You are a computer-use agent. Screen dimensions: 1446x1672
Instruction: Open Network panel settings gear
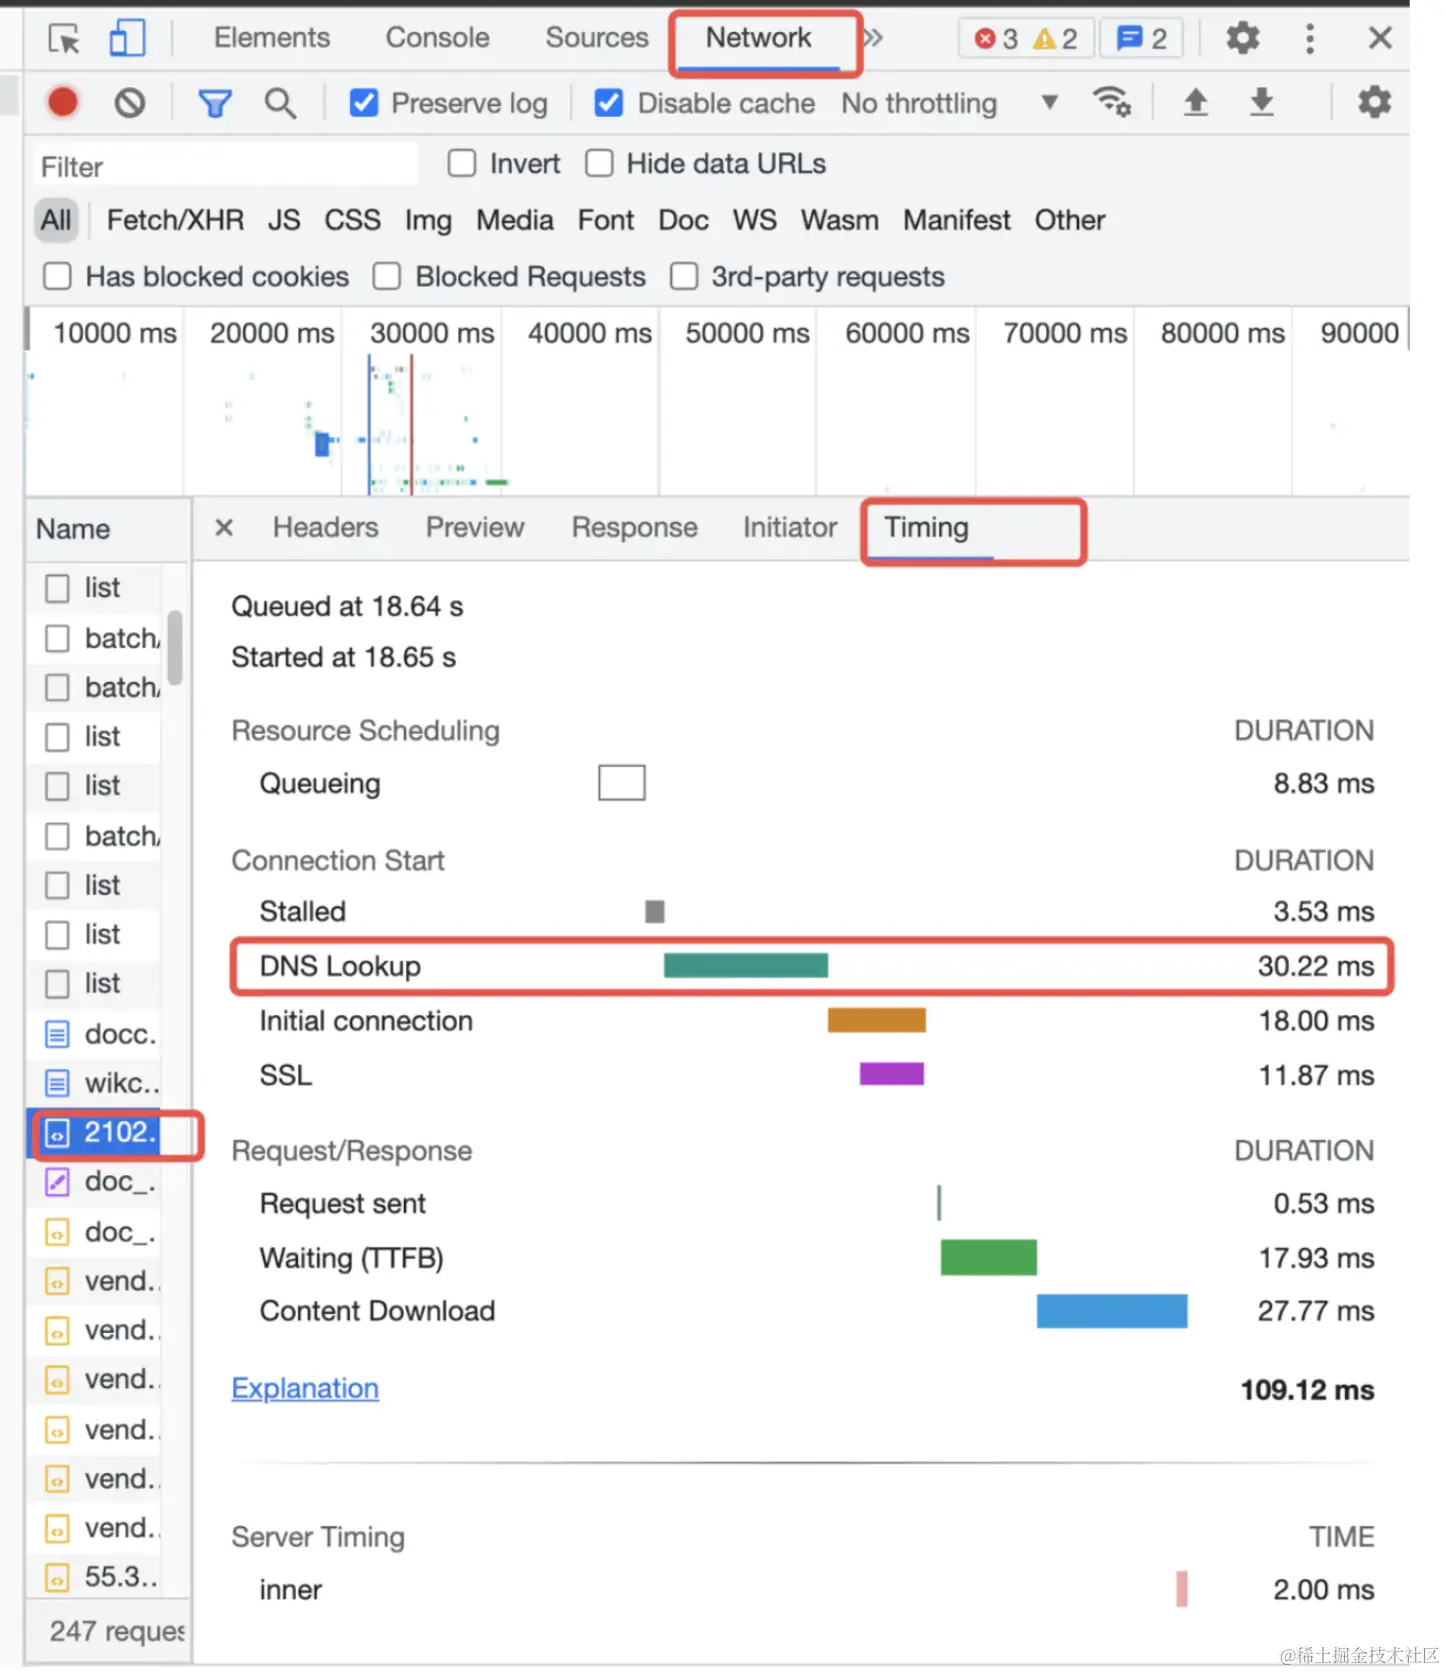(x=1374, y=102)
